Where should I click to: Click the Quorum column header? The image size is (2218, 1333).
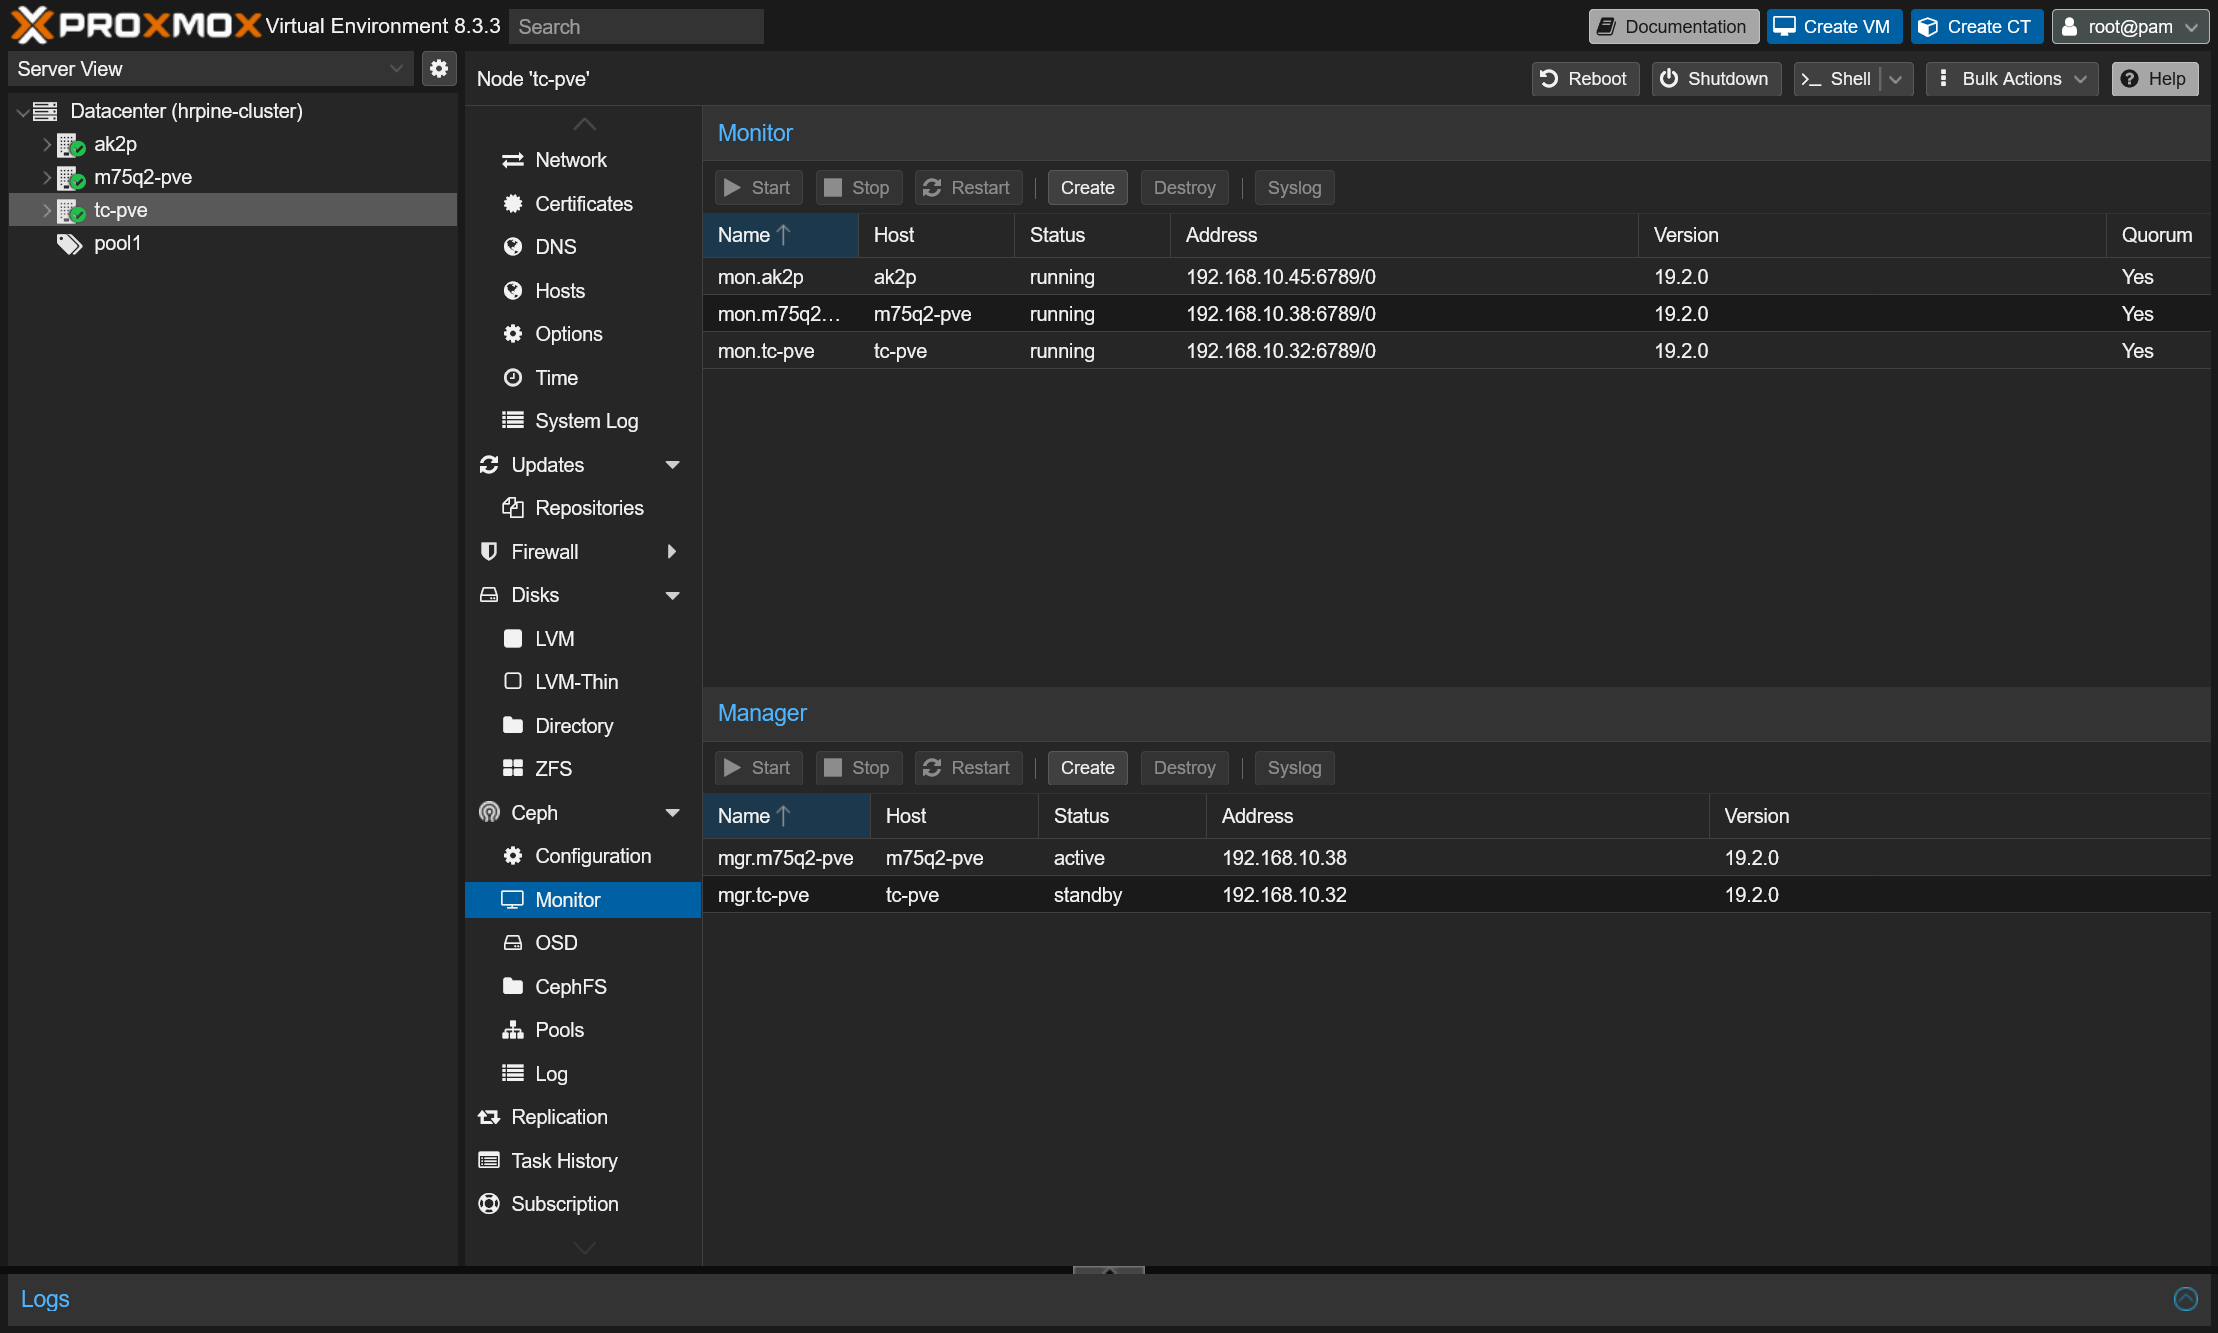click(2158, 235)
